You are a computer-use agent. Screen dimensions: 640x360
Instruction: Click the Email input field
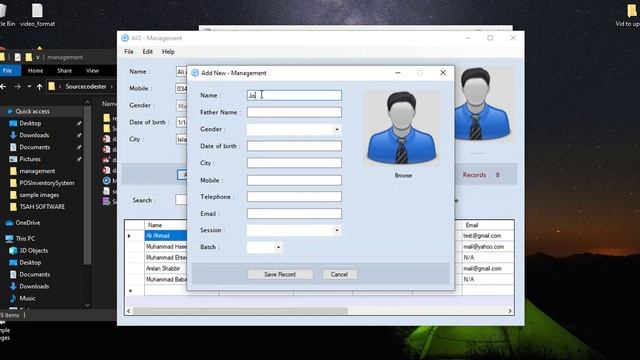tap(294, 213)
